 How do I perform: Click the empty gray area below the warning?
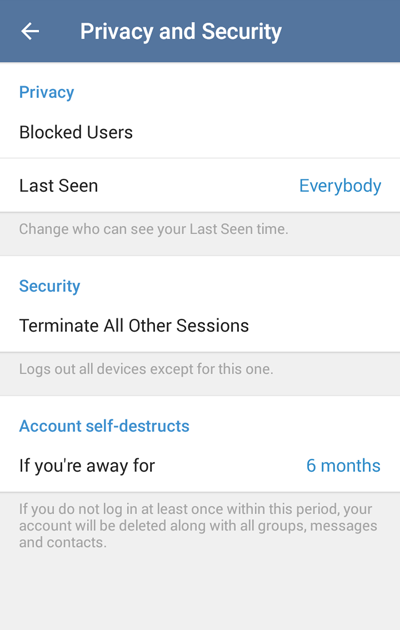[x=200, y=593]
